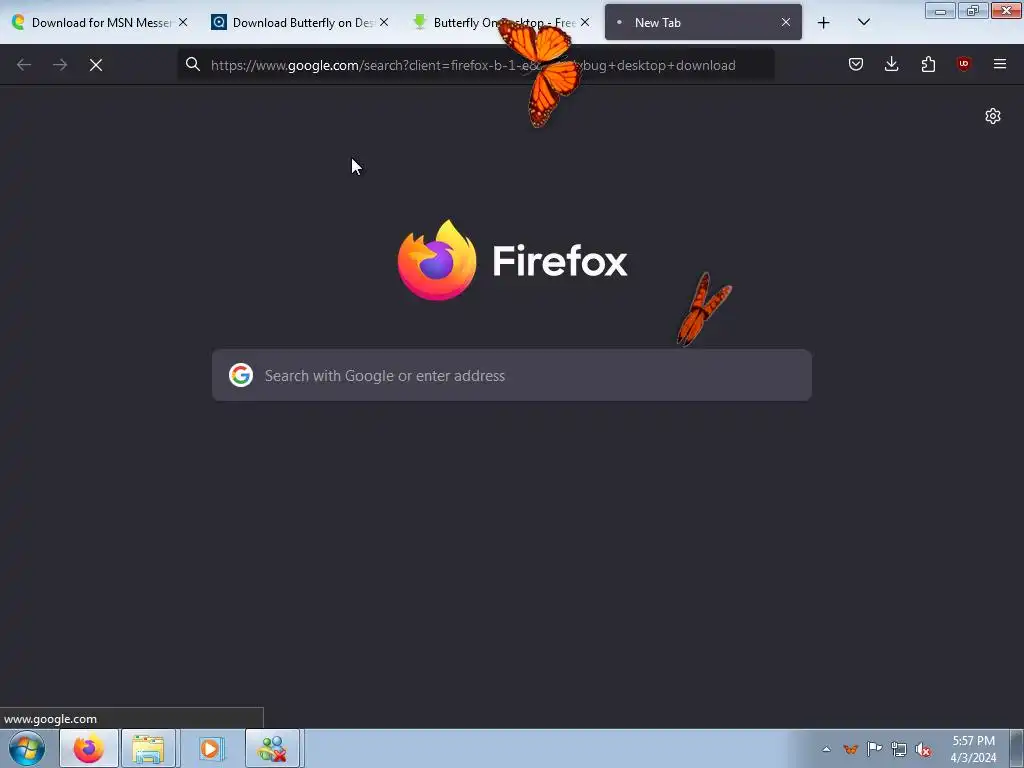
Task: Open network status tray icon
Action: (899, 749)
